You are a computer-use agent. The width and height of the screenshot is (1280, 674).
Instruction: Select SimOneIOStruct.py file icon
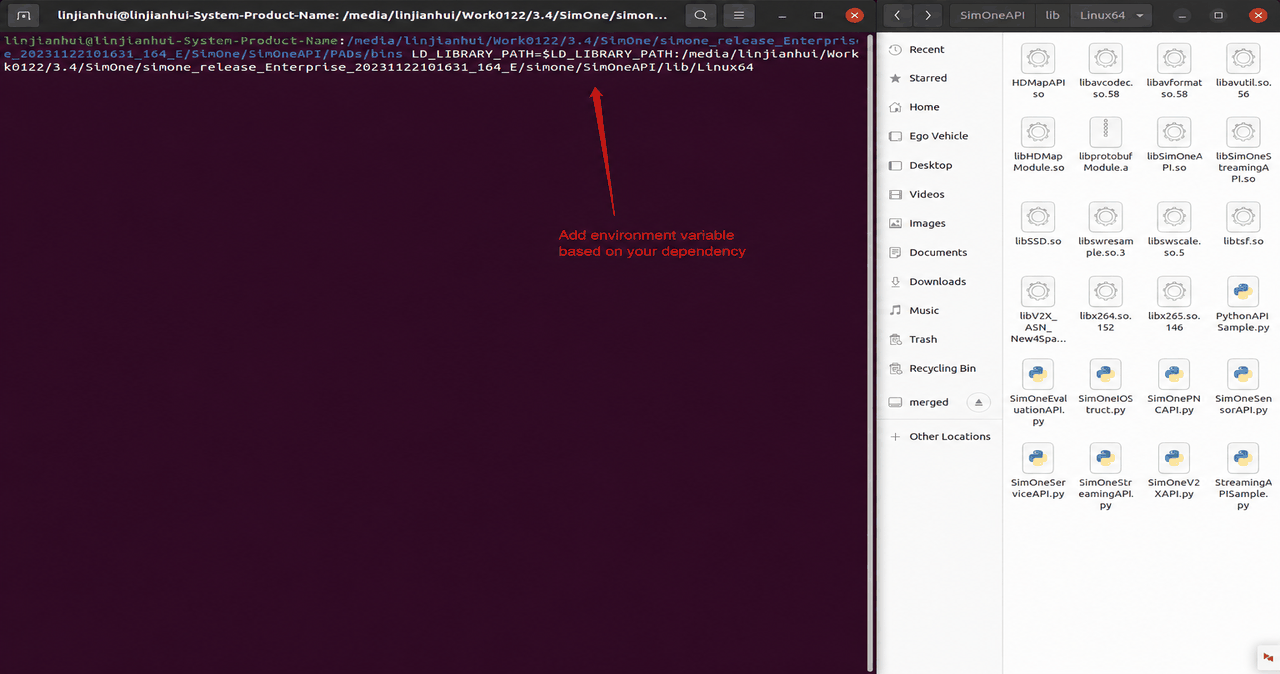coord(1106,375)
